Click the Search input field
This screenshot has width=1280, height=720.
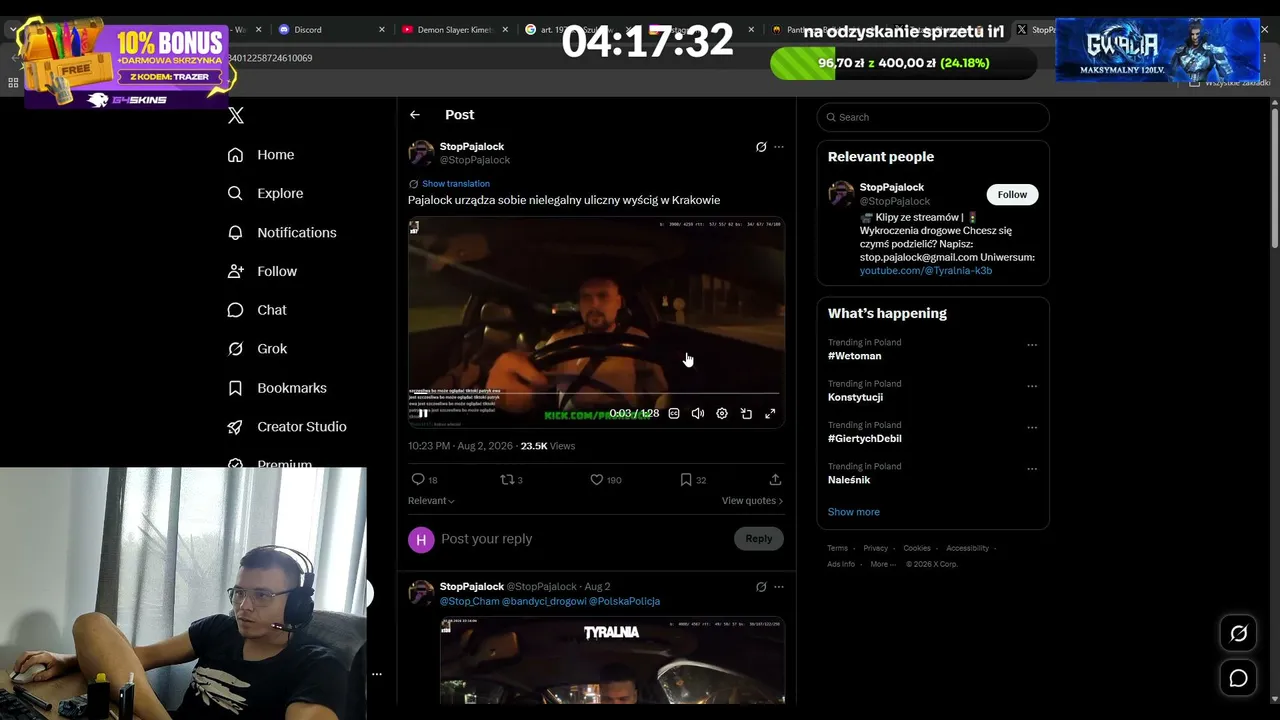pos(933,117)
